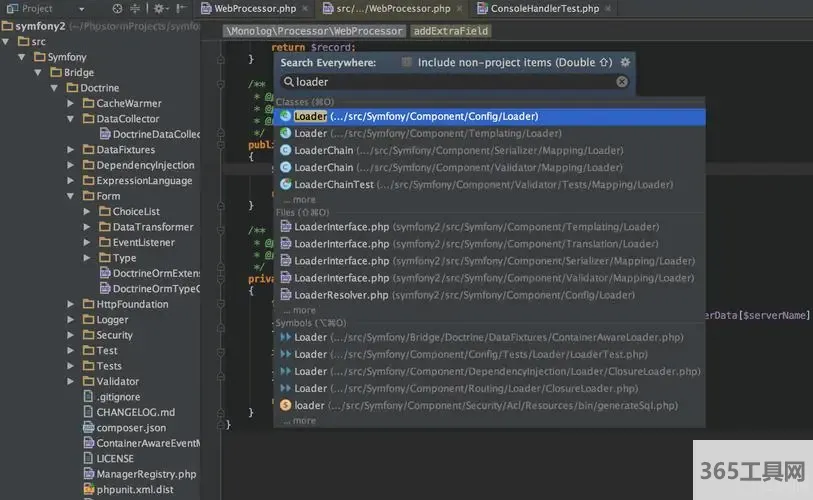
Task: Click the LoaderChainTest class icon
Action: tap(286, 185)
